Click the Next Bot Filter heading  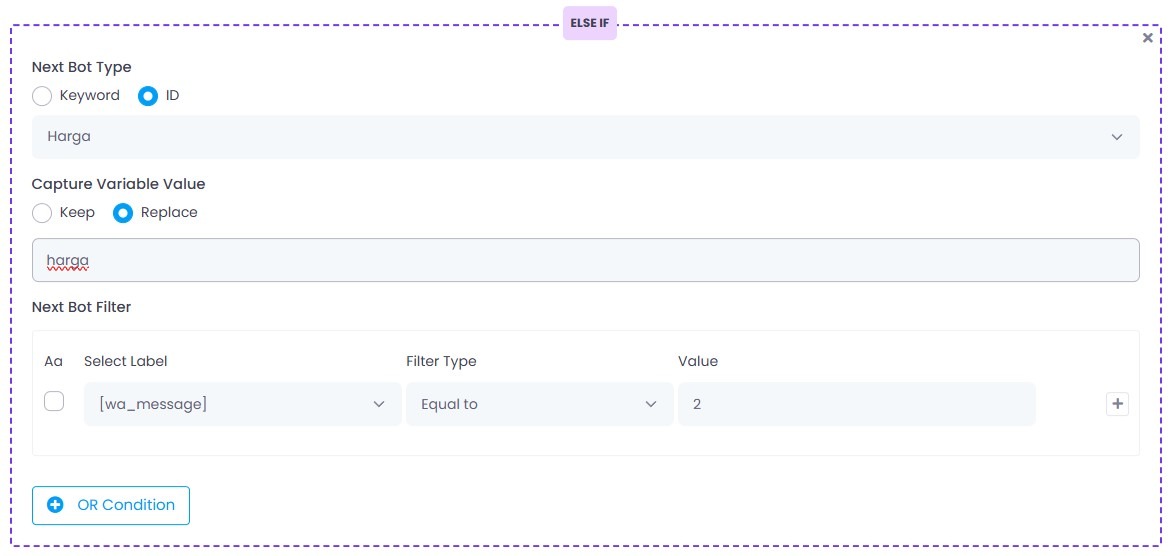pos(81,306)
